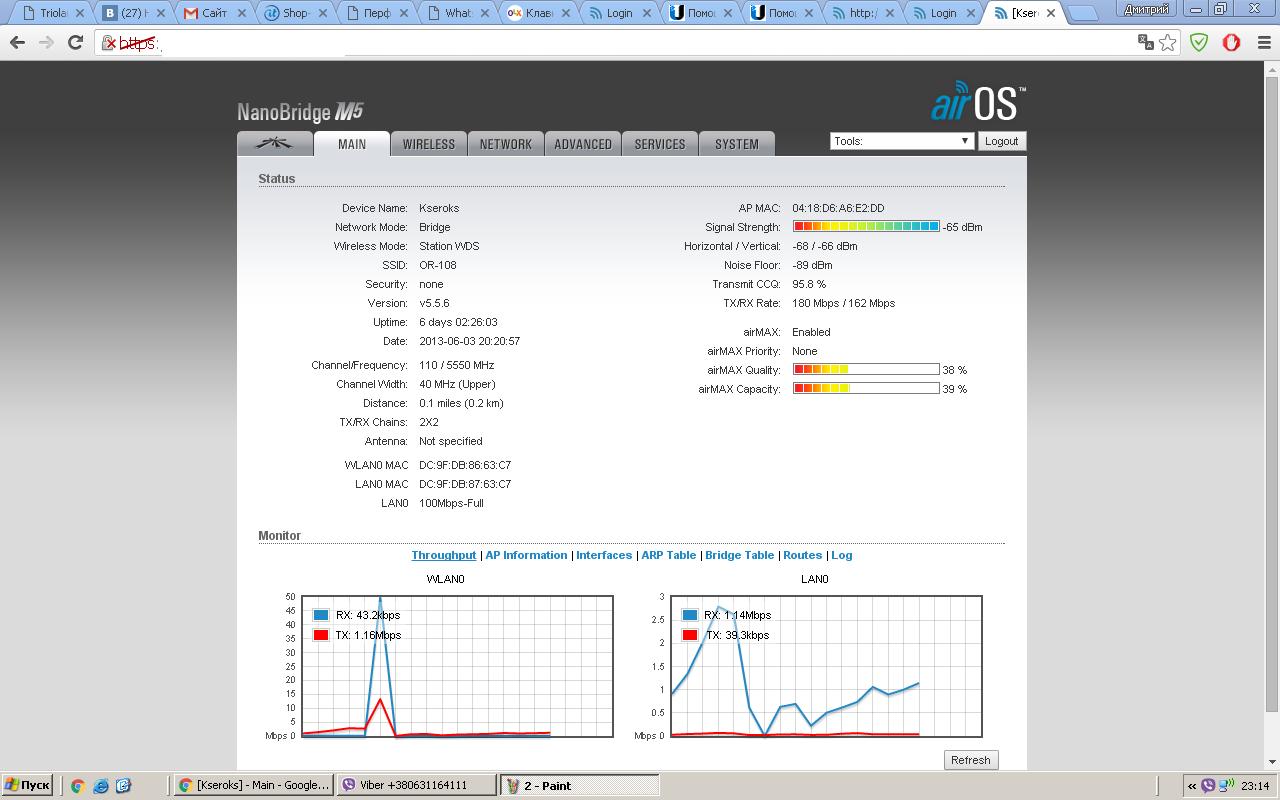Open the ARP Table link
This screenshot has height=800, width=1280.
[x=668, y=555]
